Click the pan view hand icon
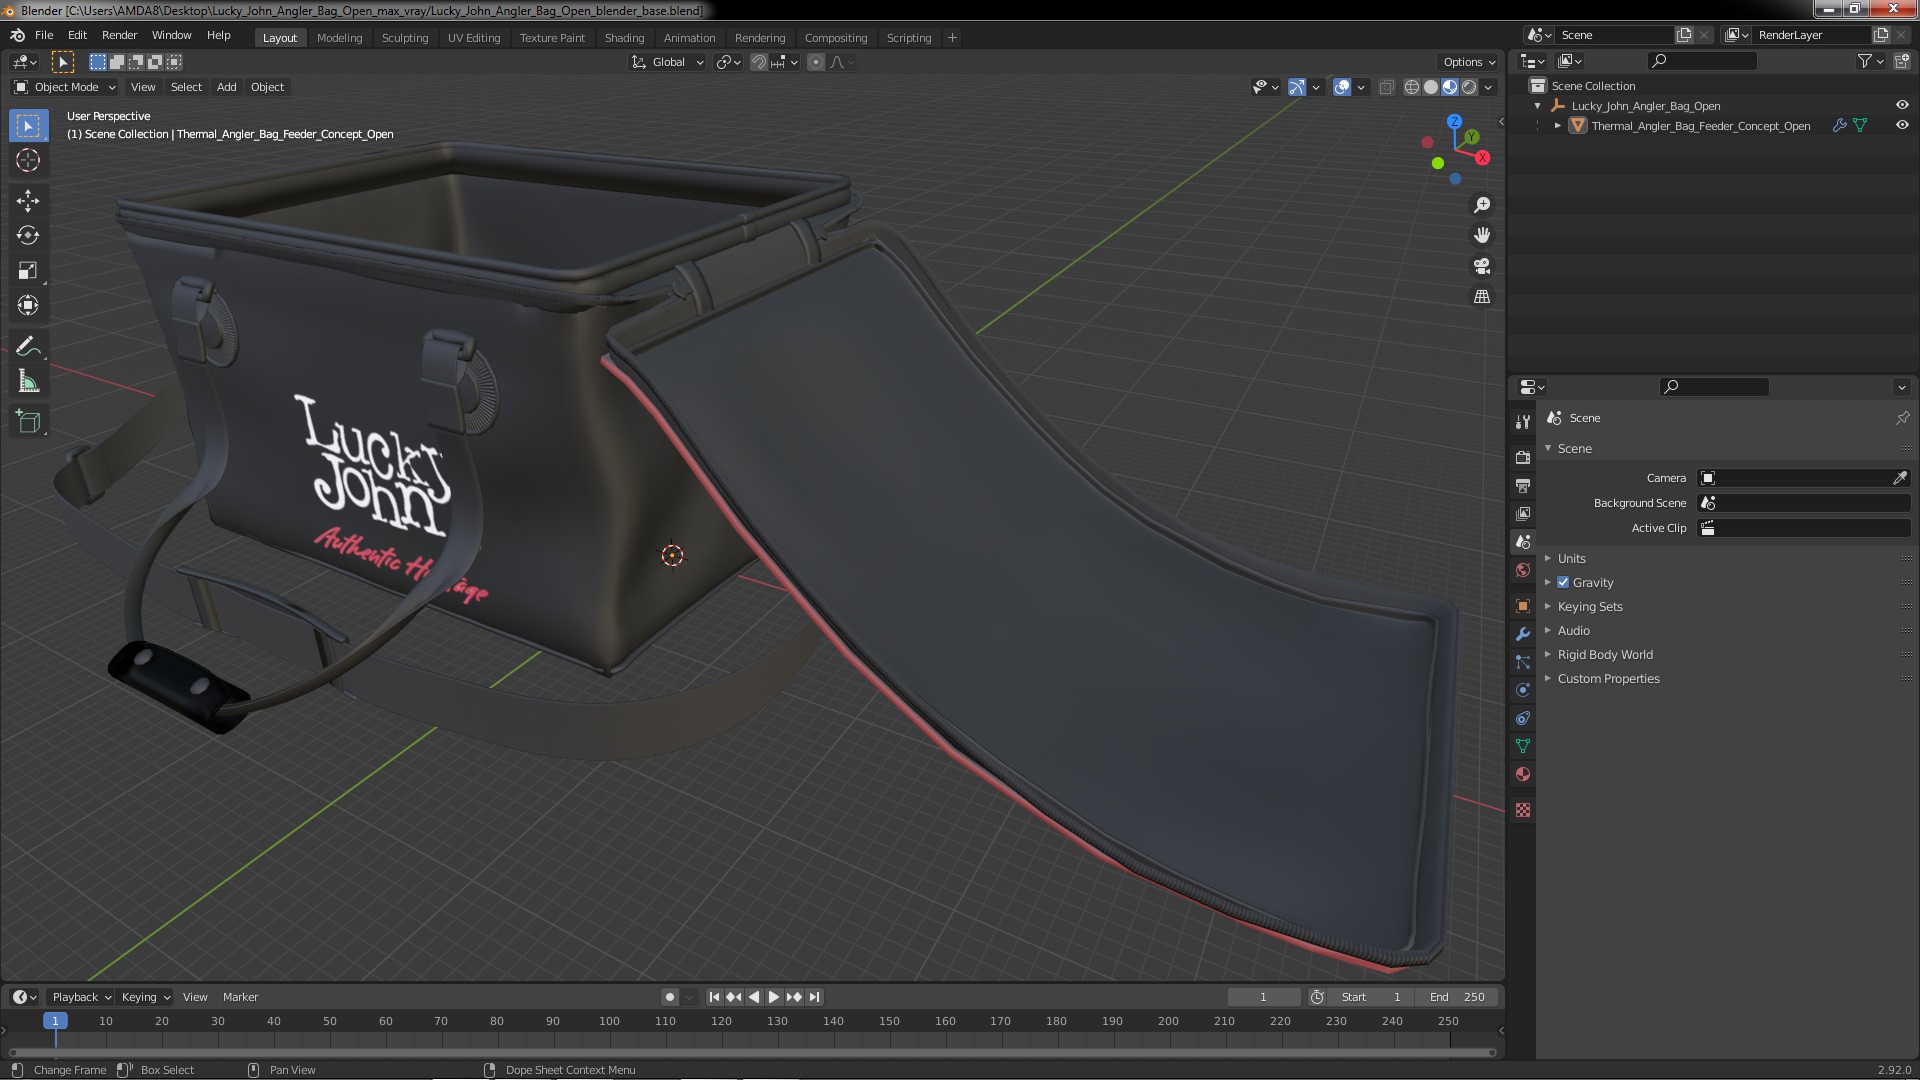Screen dimensions: 1920x1080 1482,235
